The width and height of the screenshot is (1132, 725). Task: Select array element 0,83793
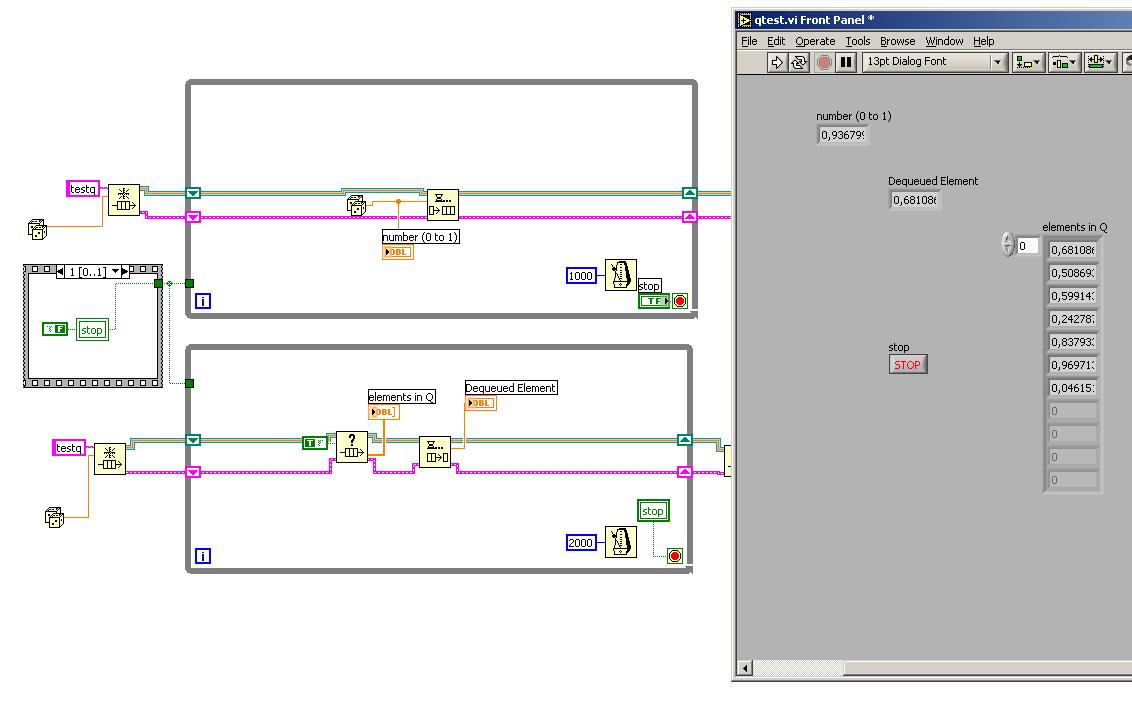[x=1073, y=342]
